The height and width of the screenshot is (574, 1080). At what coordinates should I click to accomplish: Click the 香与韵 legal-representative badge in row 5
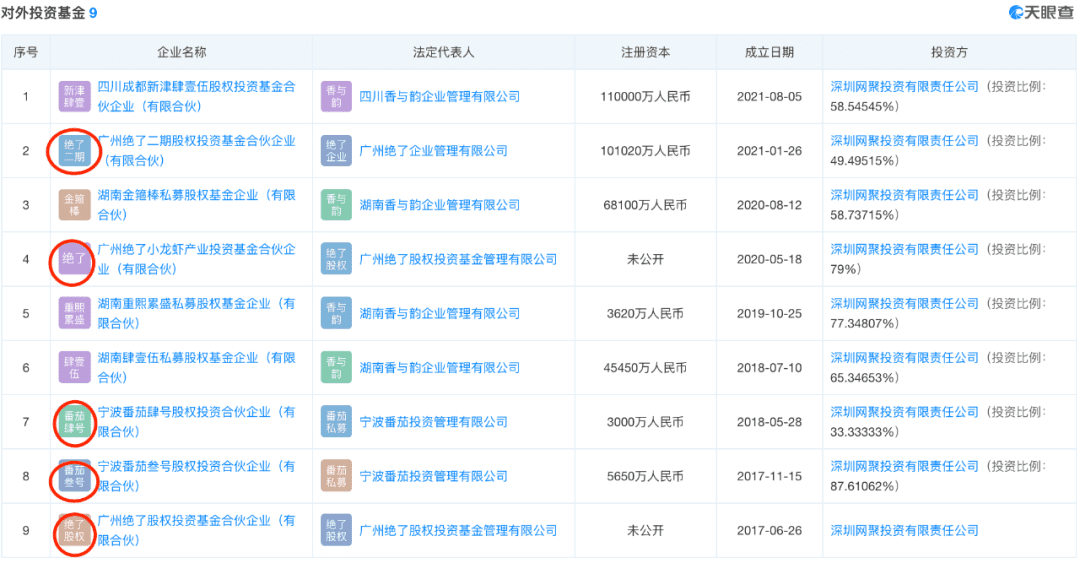pyautogui.click(x=336, y=314)
